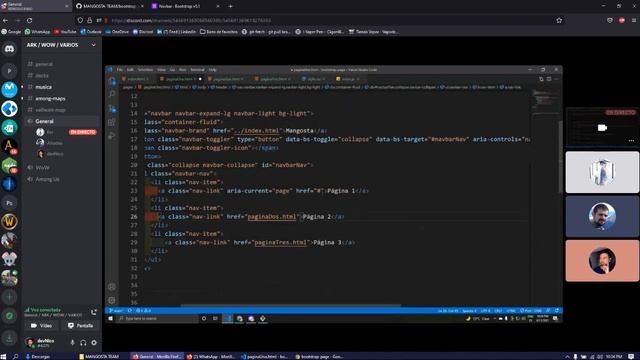Open the orange letter A server
Viewport: 640px width, 360px height.
[9, 146]
